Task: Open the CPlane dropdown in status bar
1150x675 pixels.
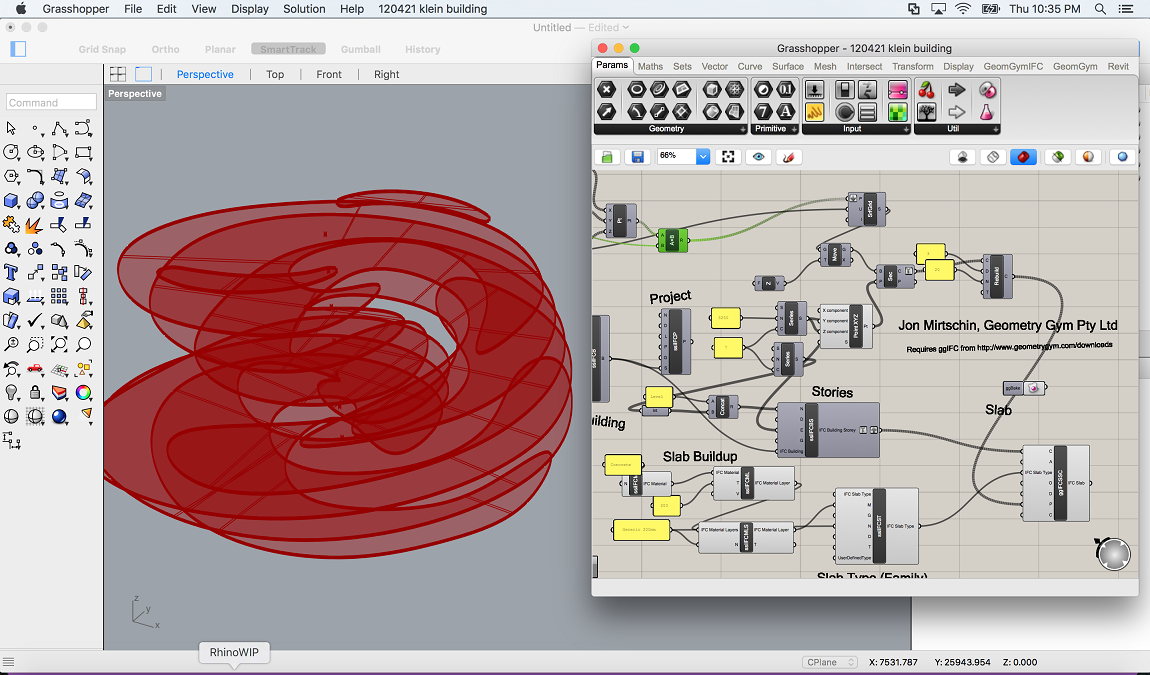Action: tap(830, 662)
